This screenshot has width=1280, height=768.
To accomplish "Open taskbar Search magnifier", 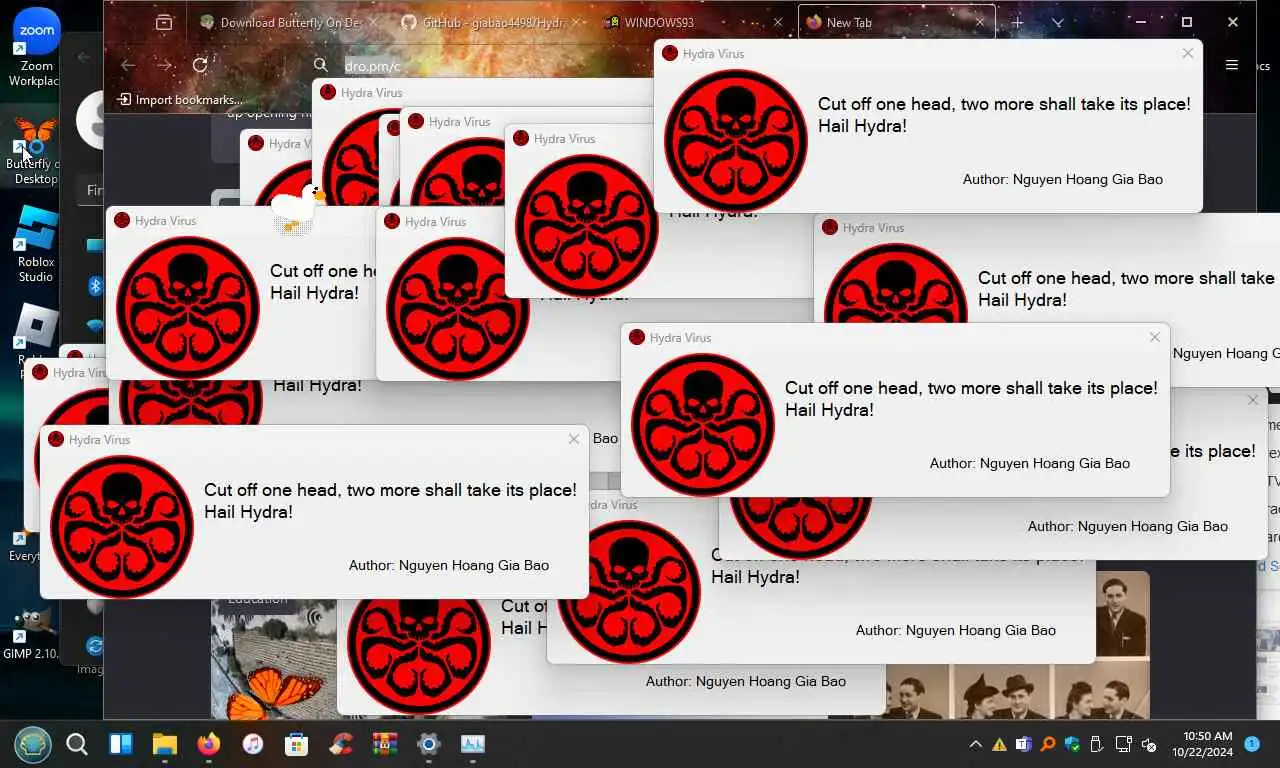I will point(77,744).
